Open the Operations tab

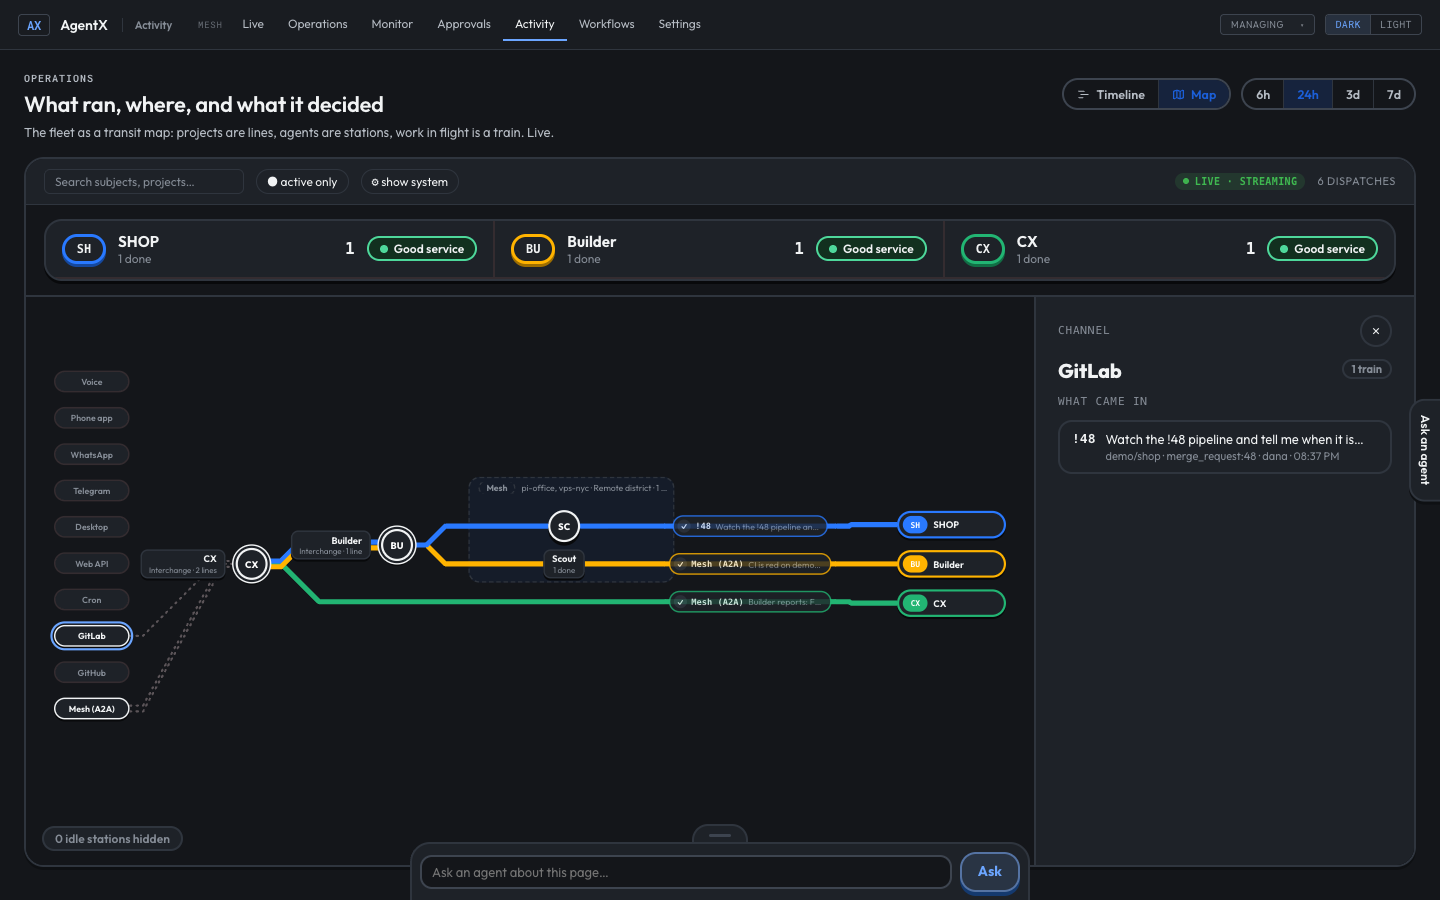tap(318, 24)
